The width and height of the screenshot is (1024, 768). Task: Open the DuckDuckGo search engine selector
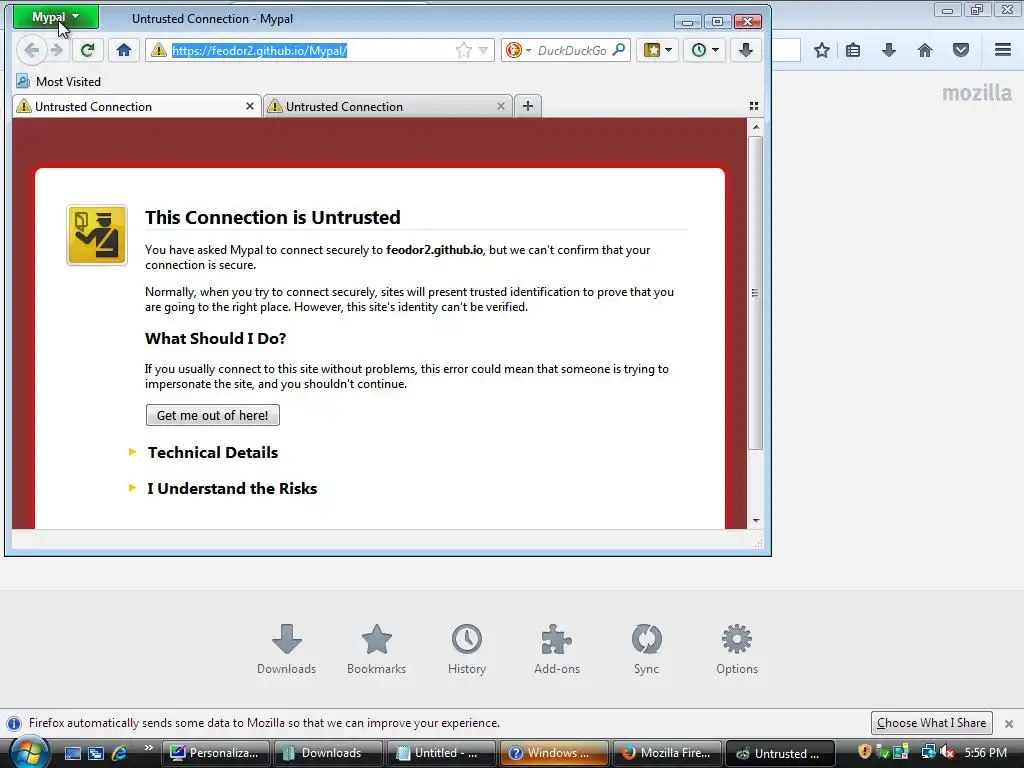(x=519, y=50)
